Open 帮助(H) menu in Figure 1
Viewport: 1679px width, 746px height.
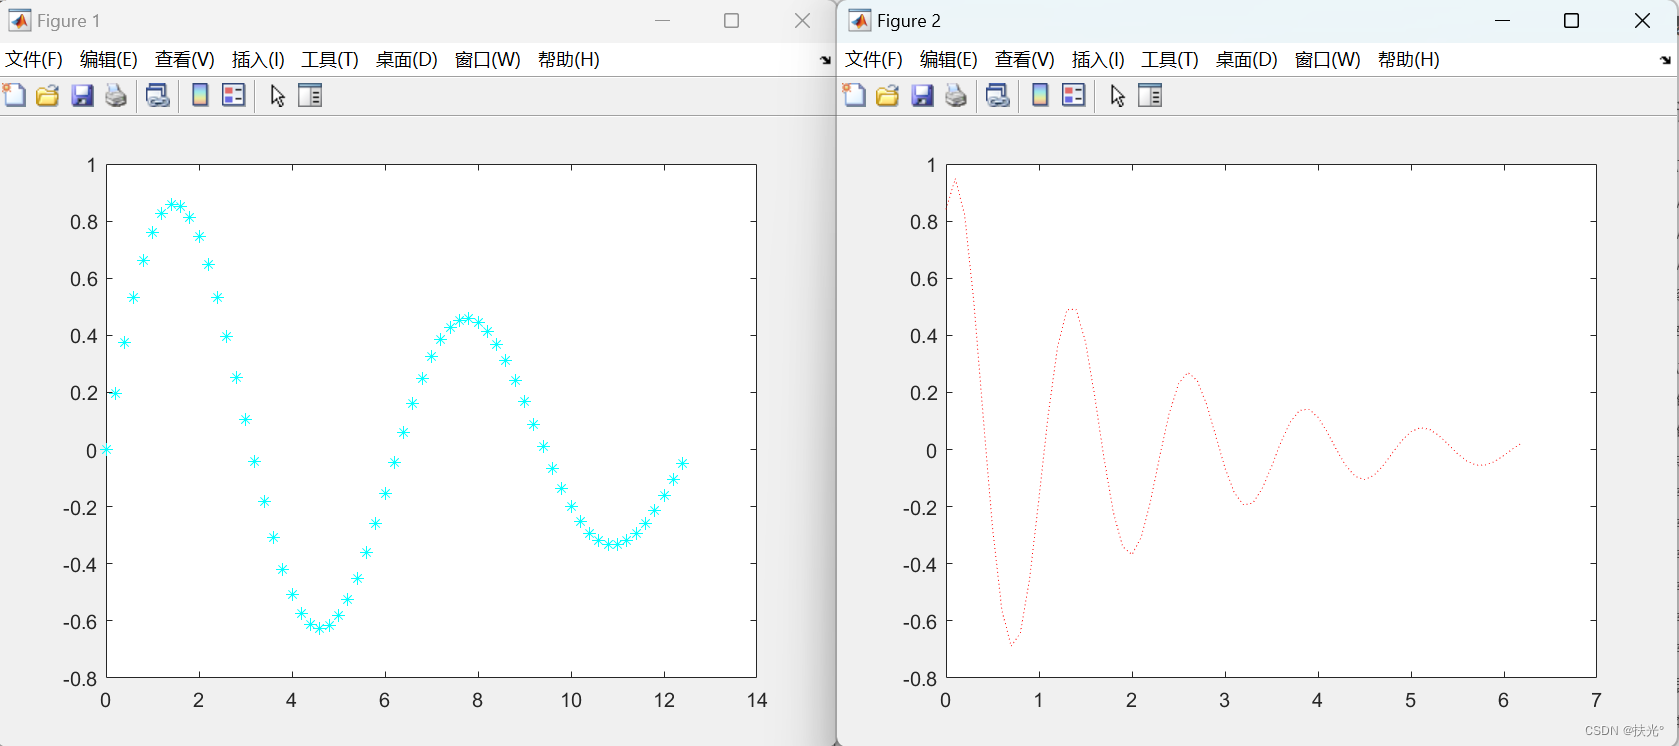(x=569, y=59)
